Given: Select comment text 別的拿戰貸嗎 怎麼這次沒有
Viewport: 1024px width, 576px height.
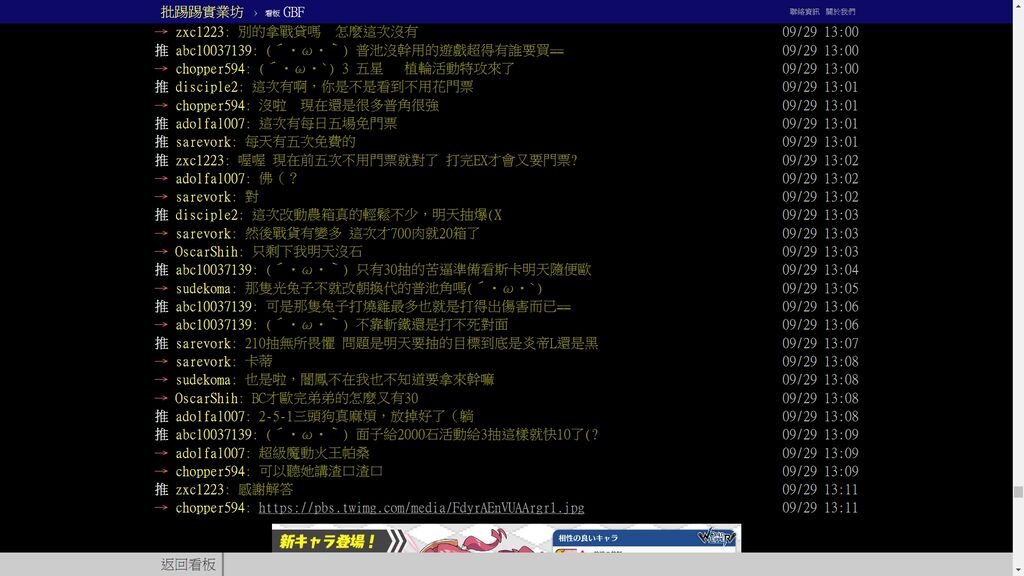Looking at the screenshot, I should click(328, 31).
